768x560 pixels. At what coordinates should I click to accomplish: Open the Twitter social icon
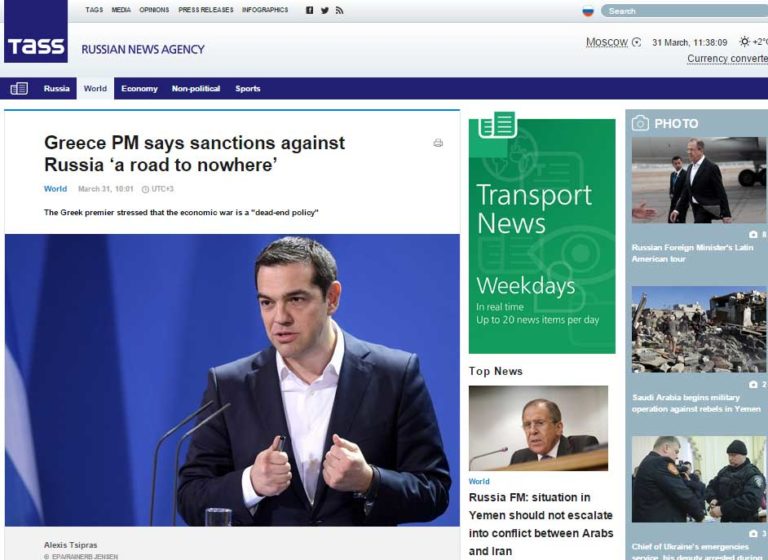[324, 10]
